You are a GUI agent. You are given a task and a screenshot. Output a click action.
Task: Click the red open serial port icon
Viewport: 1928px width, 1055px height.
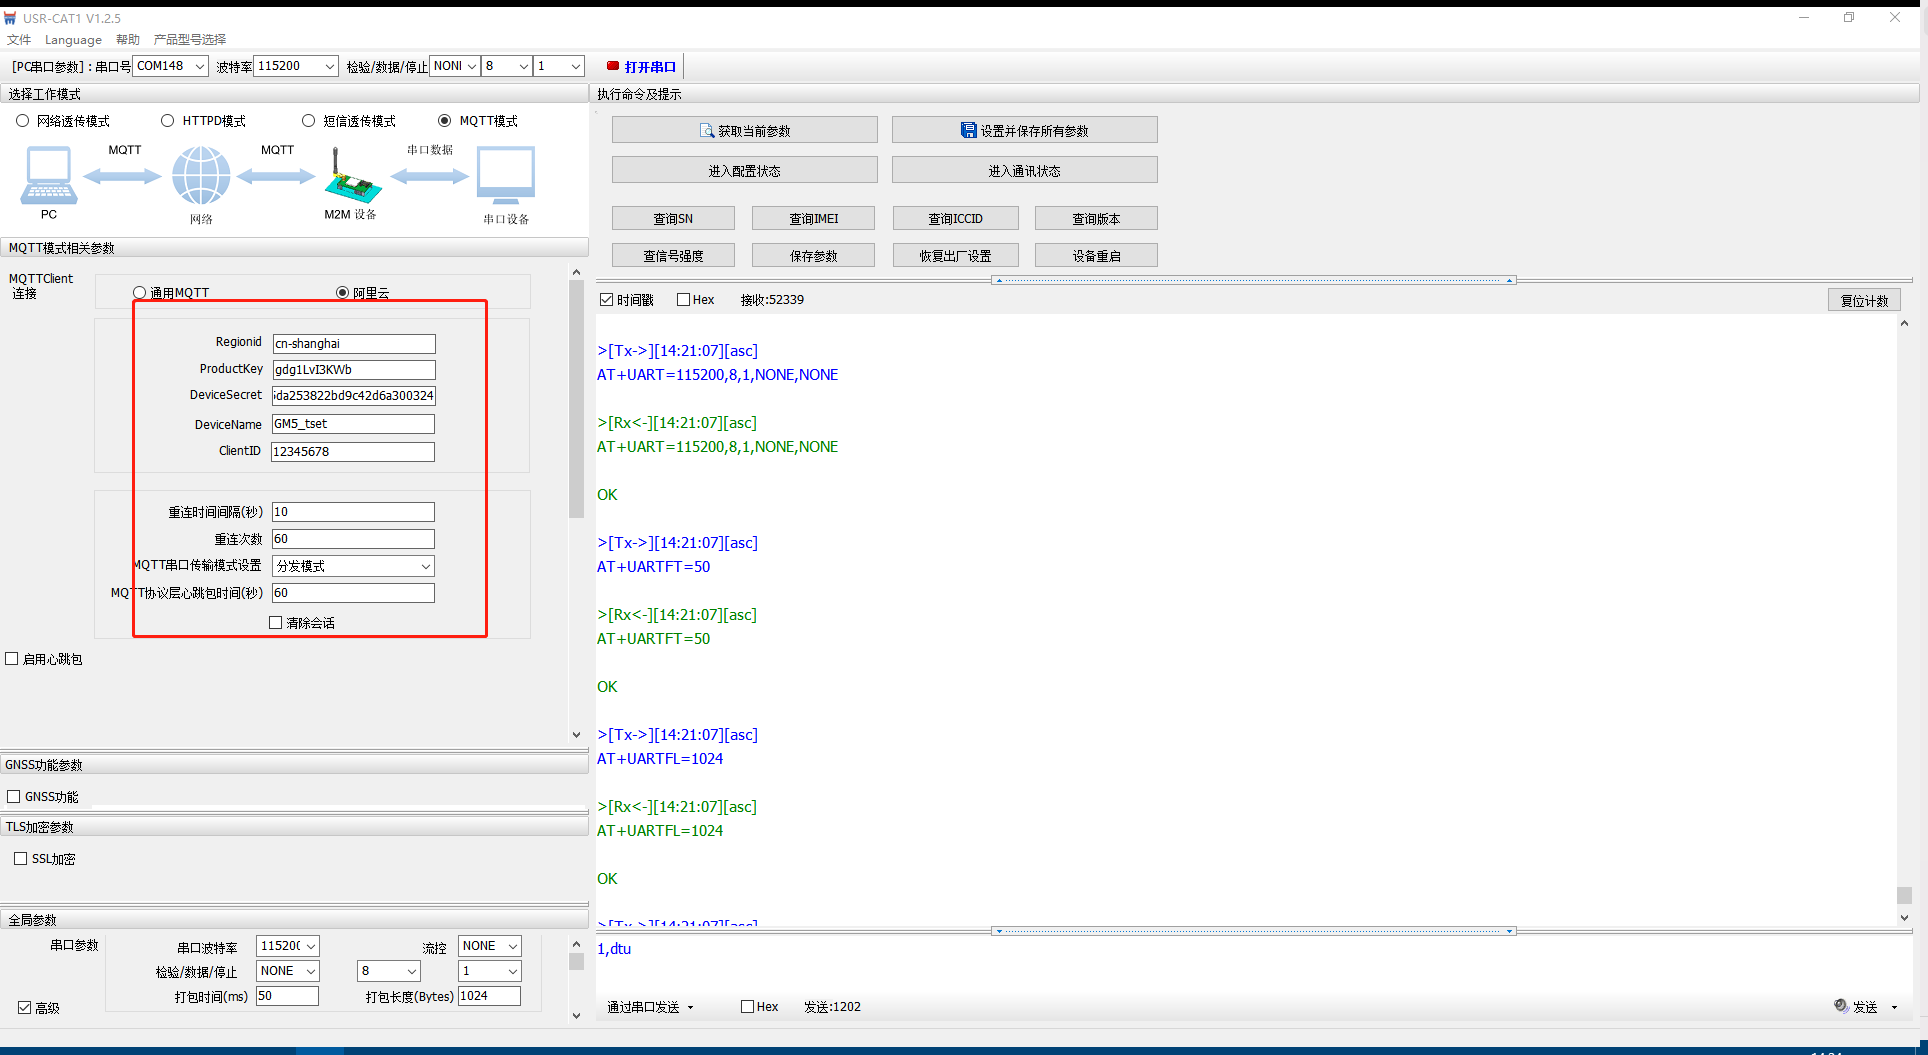tap(613, 66)
